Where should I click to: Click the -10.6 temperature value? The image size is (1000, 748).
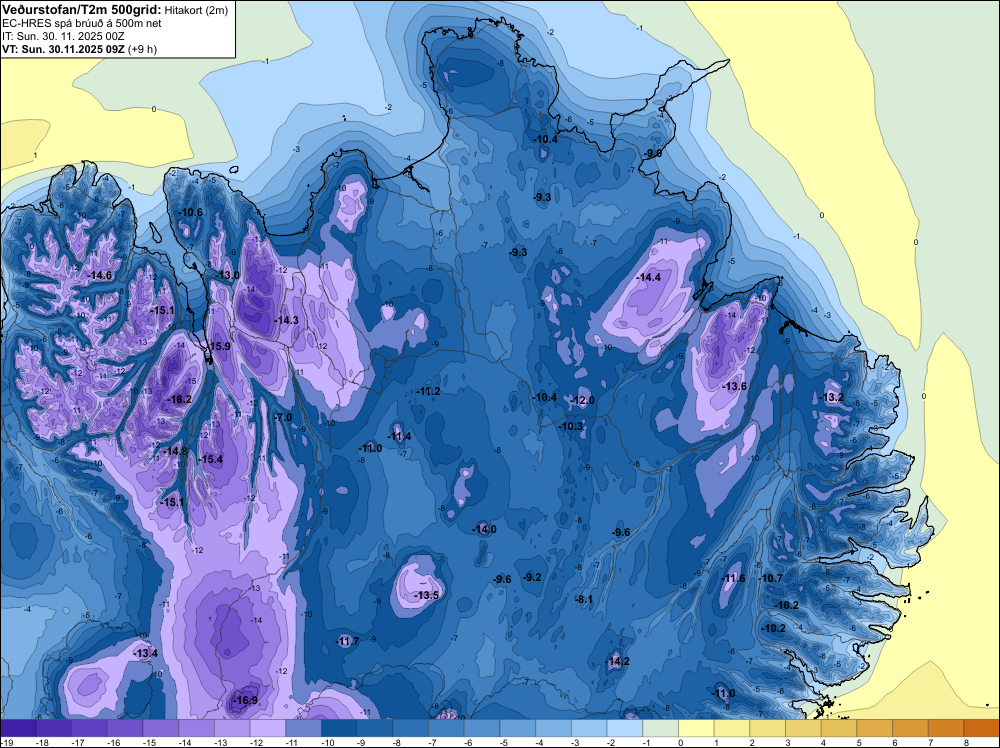point(190,212)
